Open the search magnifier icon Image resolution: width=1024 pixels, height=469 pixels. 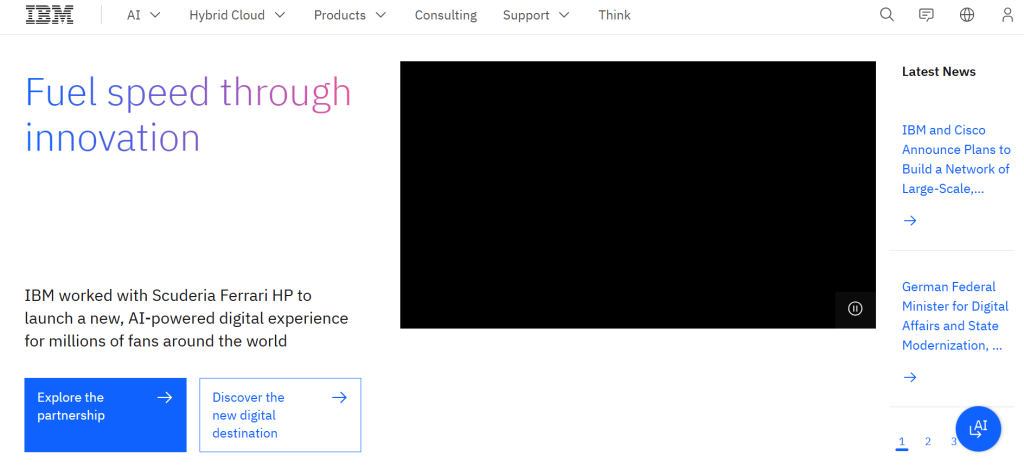pyautogui.click(x=886, y=15)
